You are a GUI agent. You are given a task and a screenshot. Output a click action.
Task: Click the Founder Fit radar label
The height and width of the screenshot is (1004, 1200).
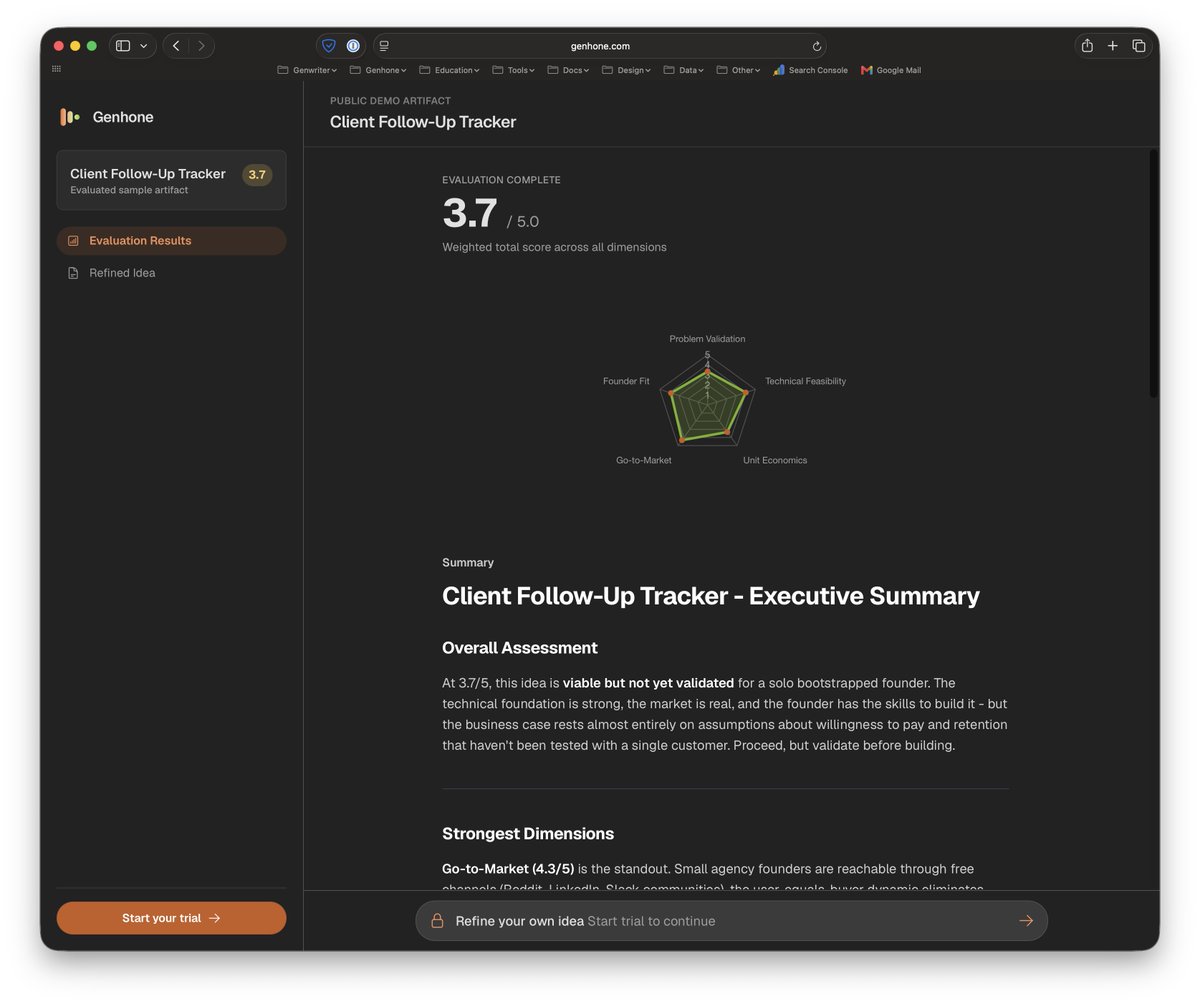point(626,381)
